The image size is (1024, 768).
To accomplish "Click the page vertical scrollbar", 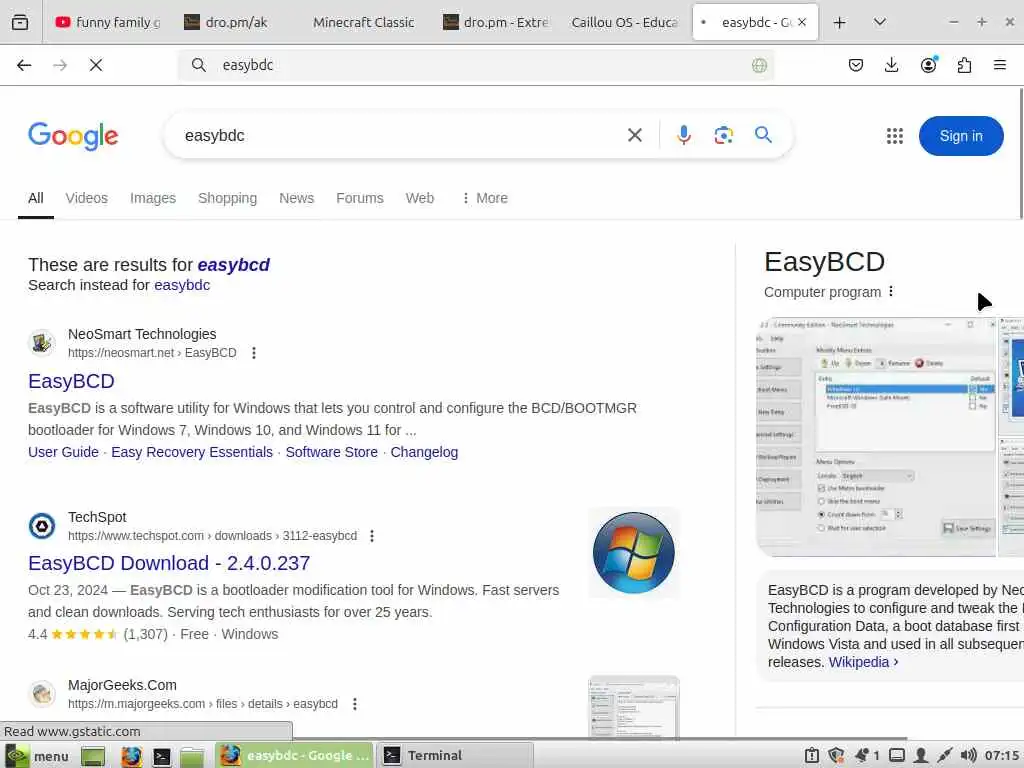I will point(1021,154).
